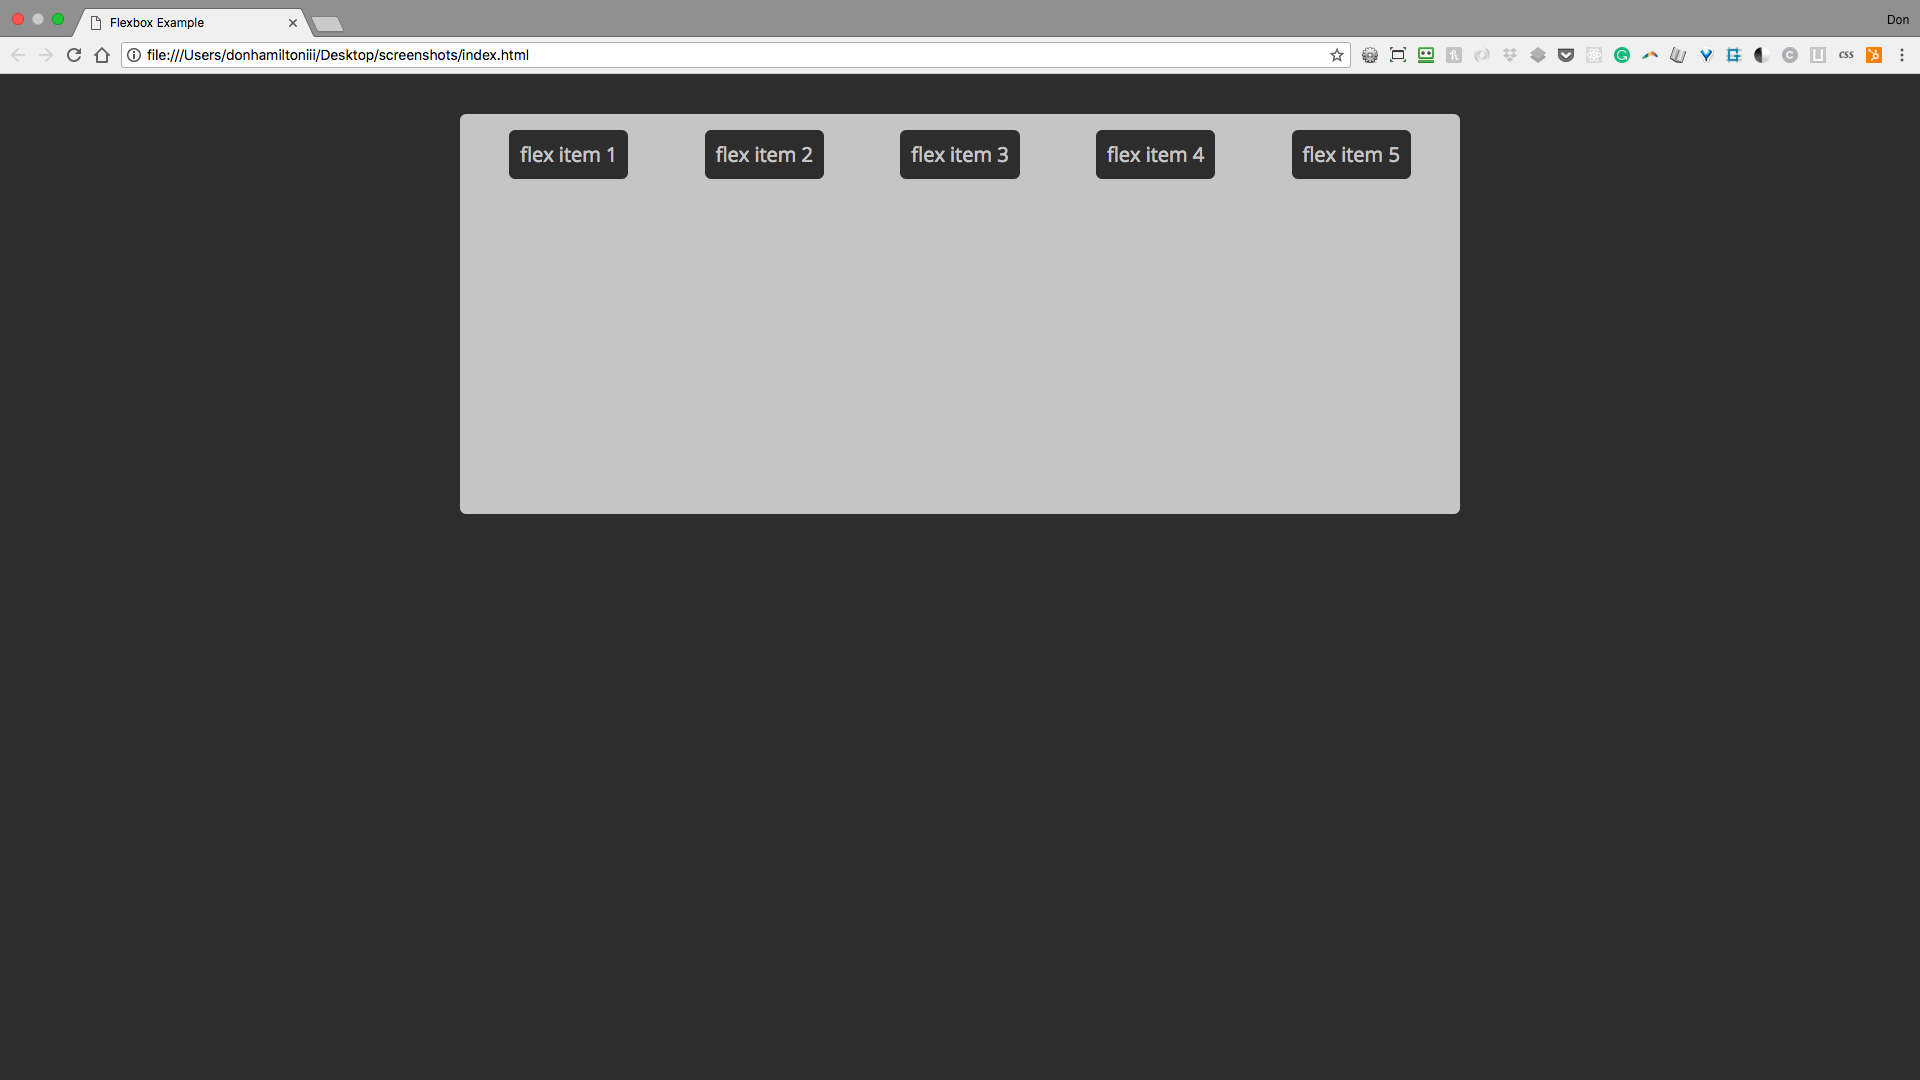
Task: Click the forward navigation arrow button
Action: coord(45,54)
